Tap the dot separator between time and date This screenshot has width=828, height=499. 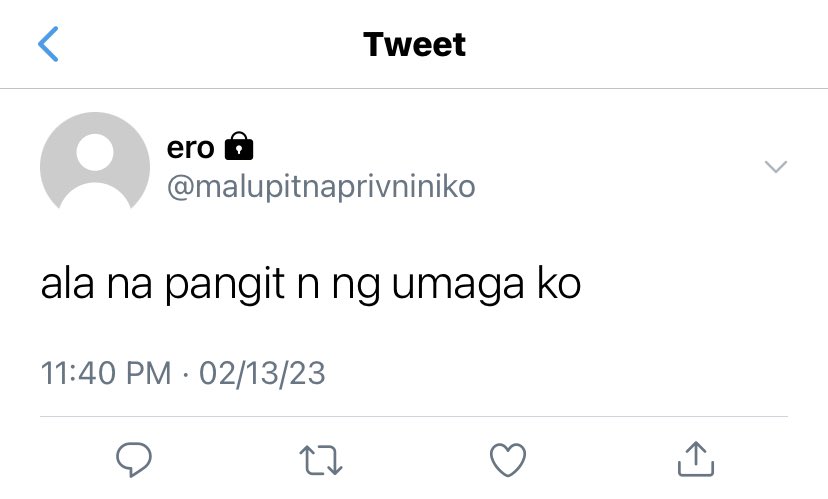pyautogui.click(x=185, y=374)
